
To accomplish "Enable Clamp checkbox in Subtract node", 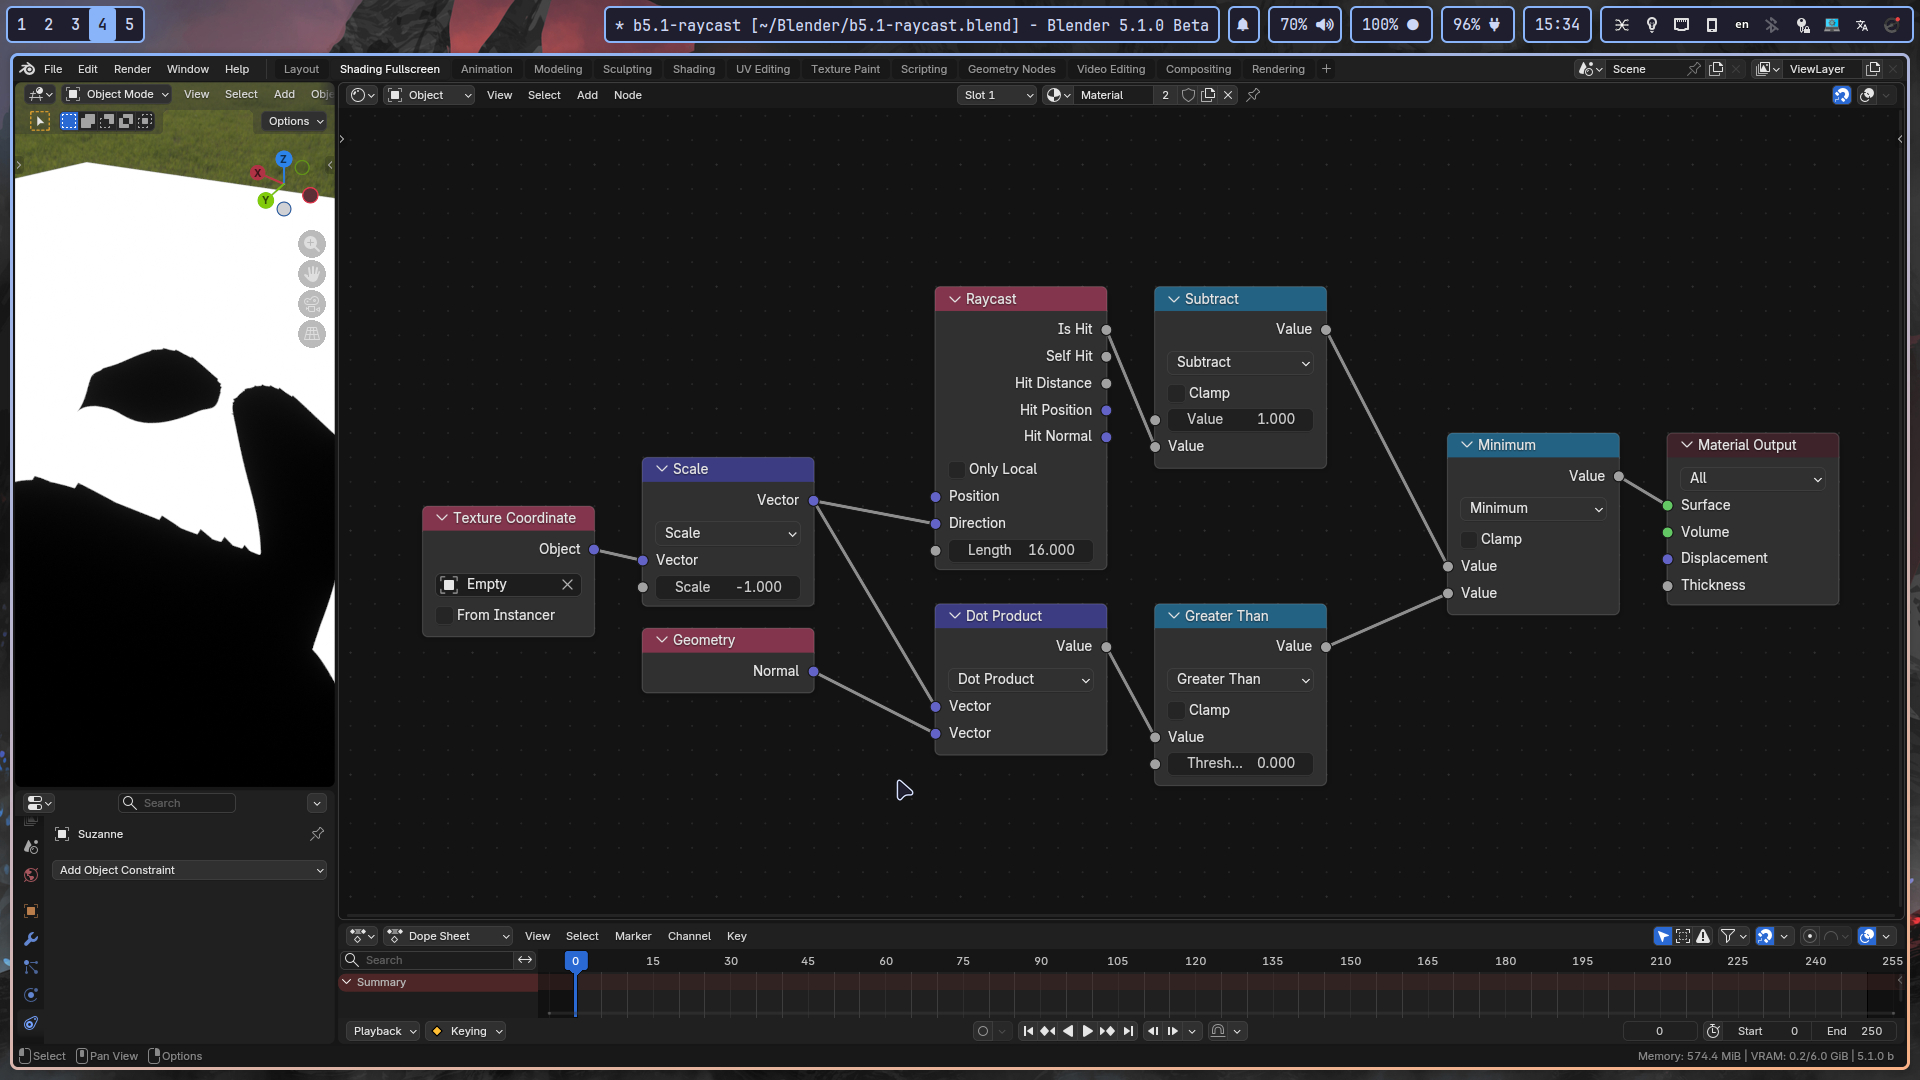I will pyautogui.click(x=1177, y=393).
